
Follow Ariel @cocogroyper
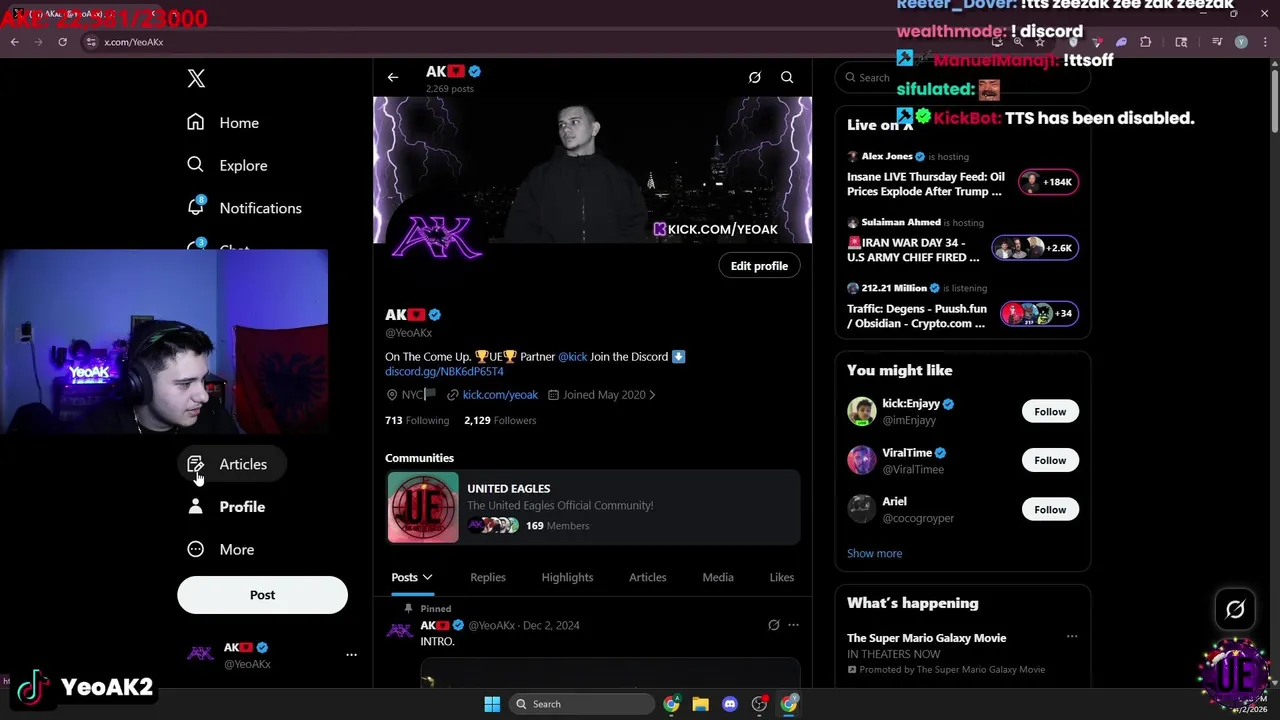click(1050, 509)
